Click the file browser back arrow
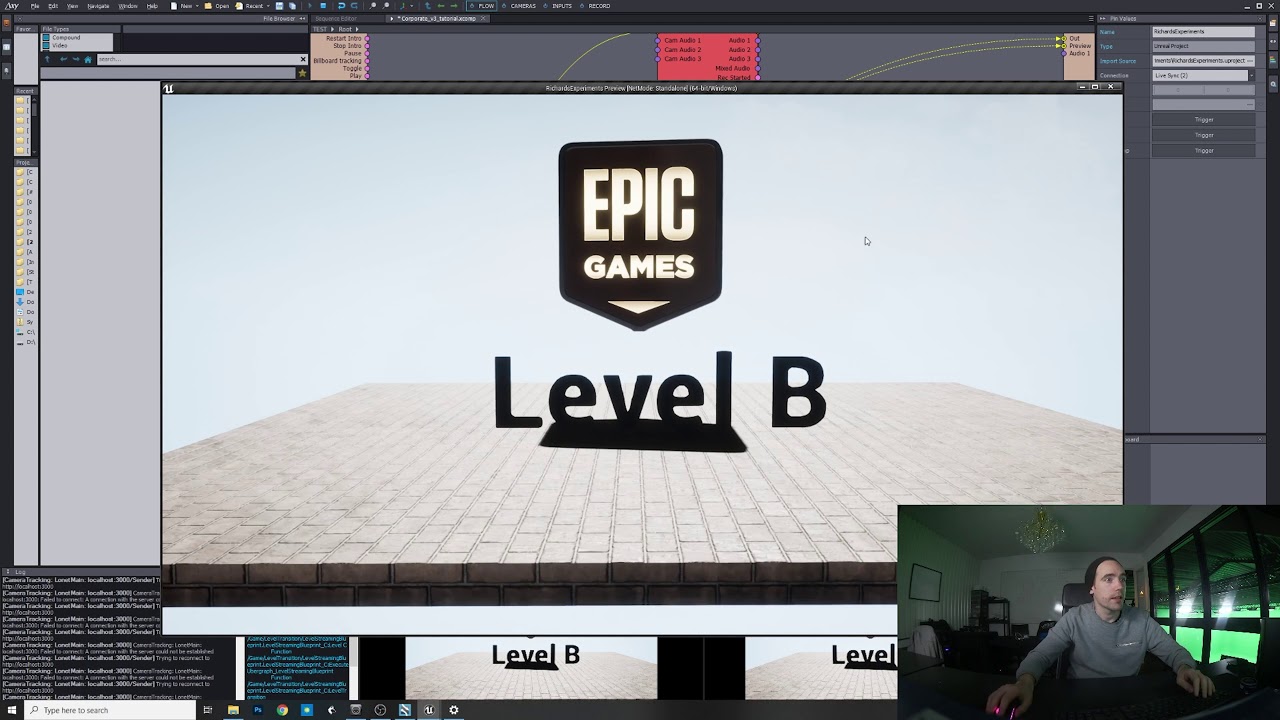 63,59
